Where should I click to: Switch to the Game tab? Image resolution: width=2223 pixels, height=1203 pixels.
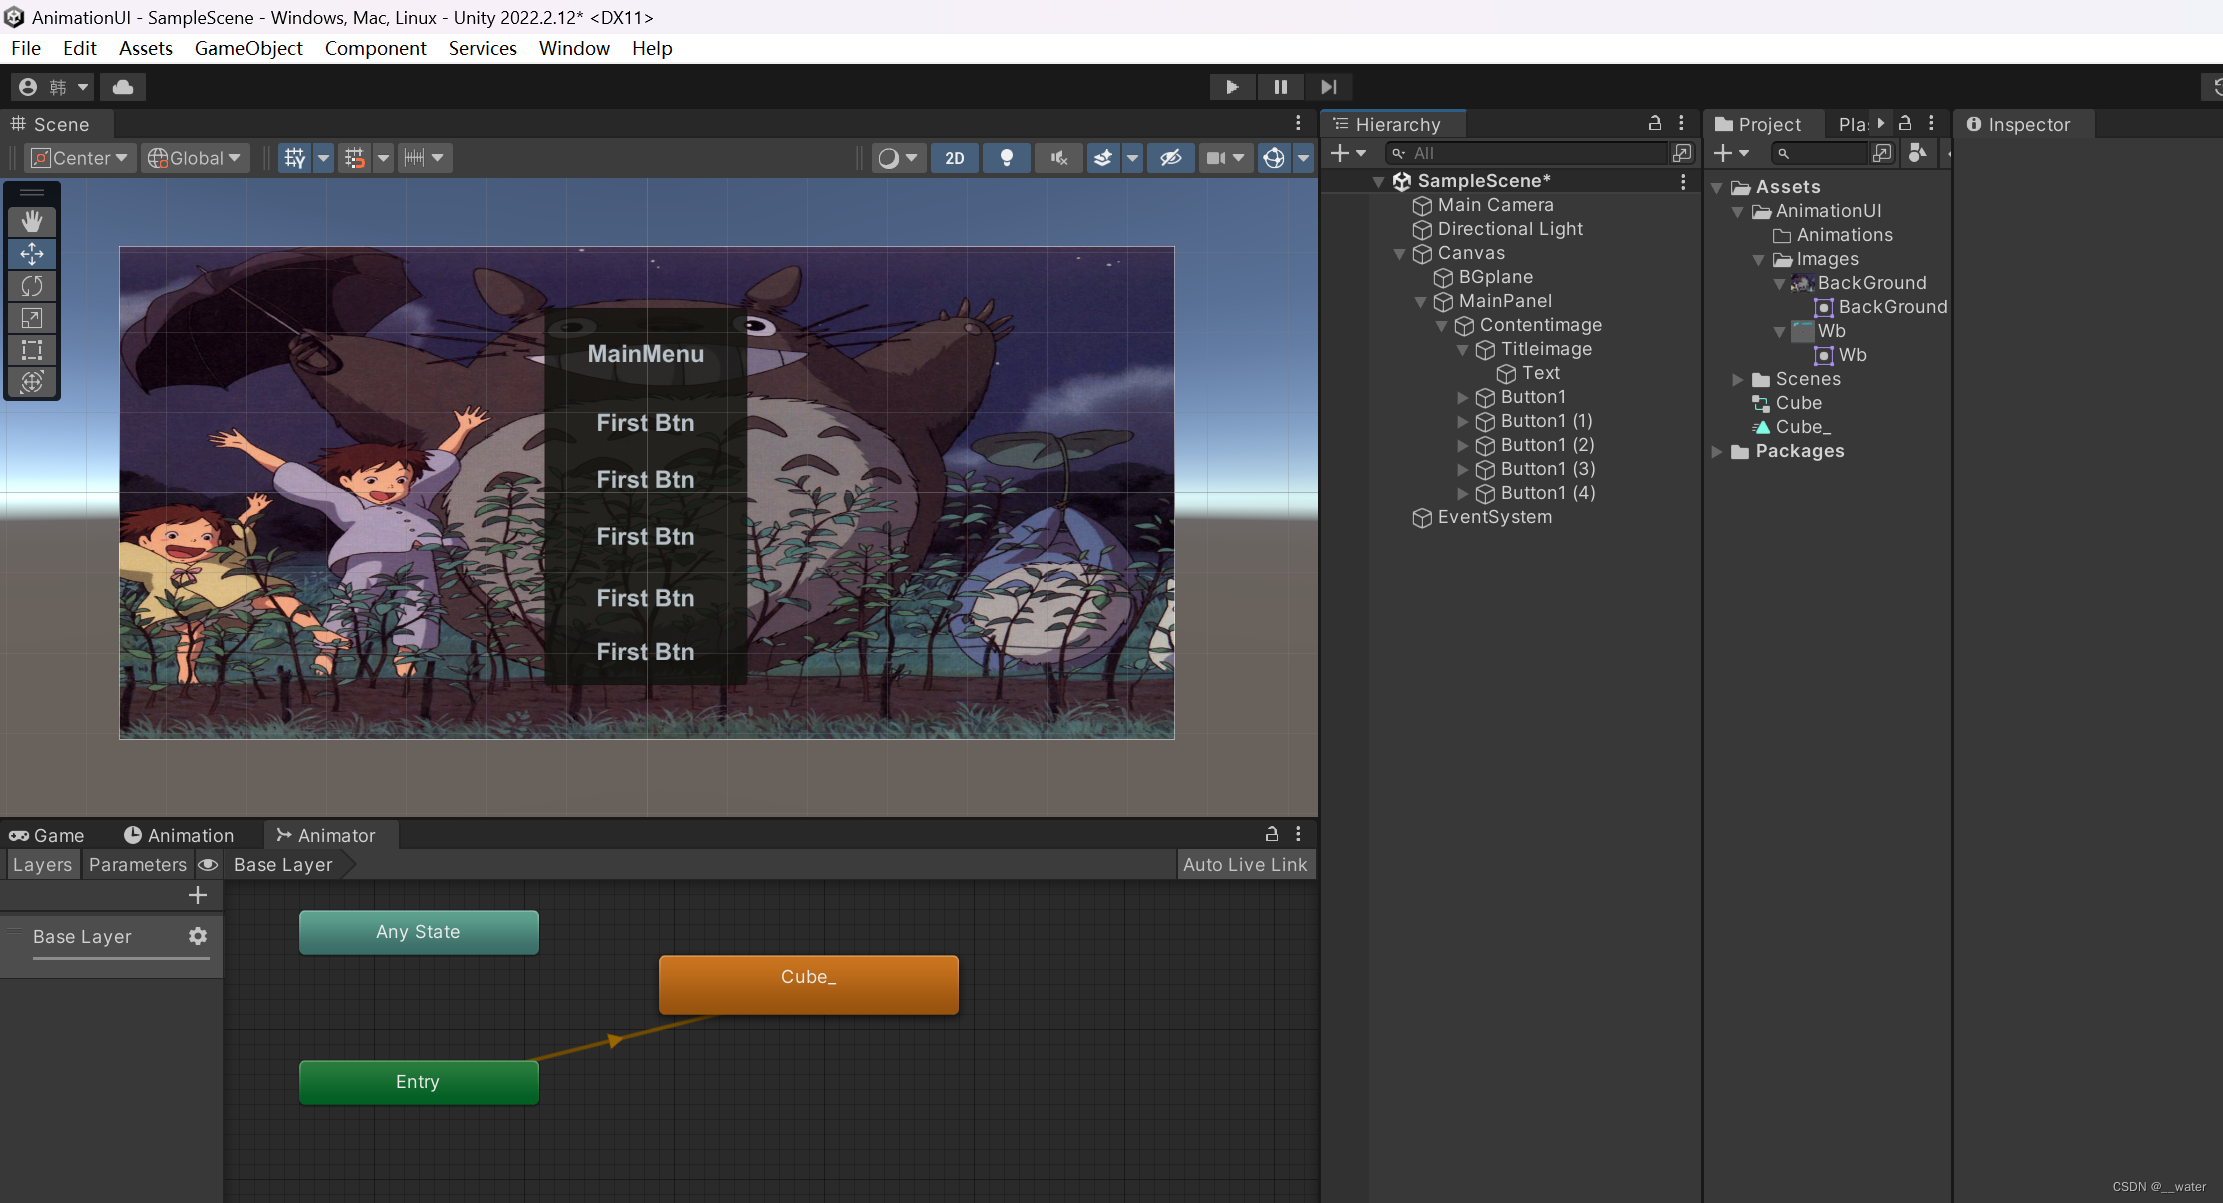point(47,835)
